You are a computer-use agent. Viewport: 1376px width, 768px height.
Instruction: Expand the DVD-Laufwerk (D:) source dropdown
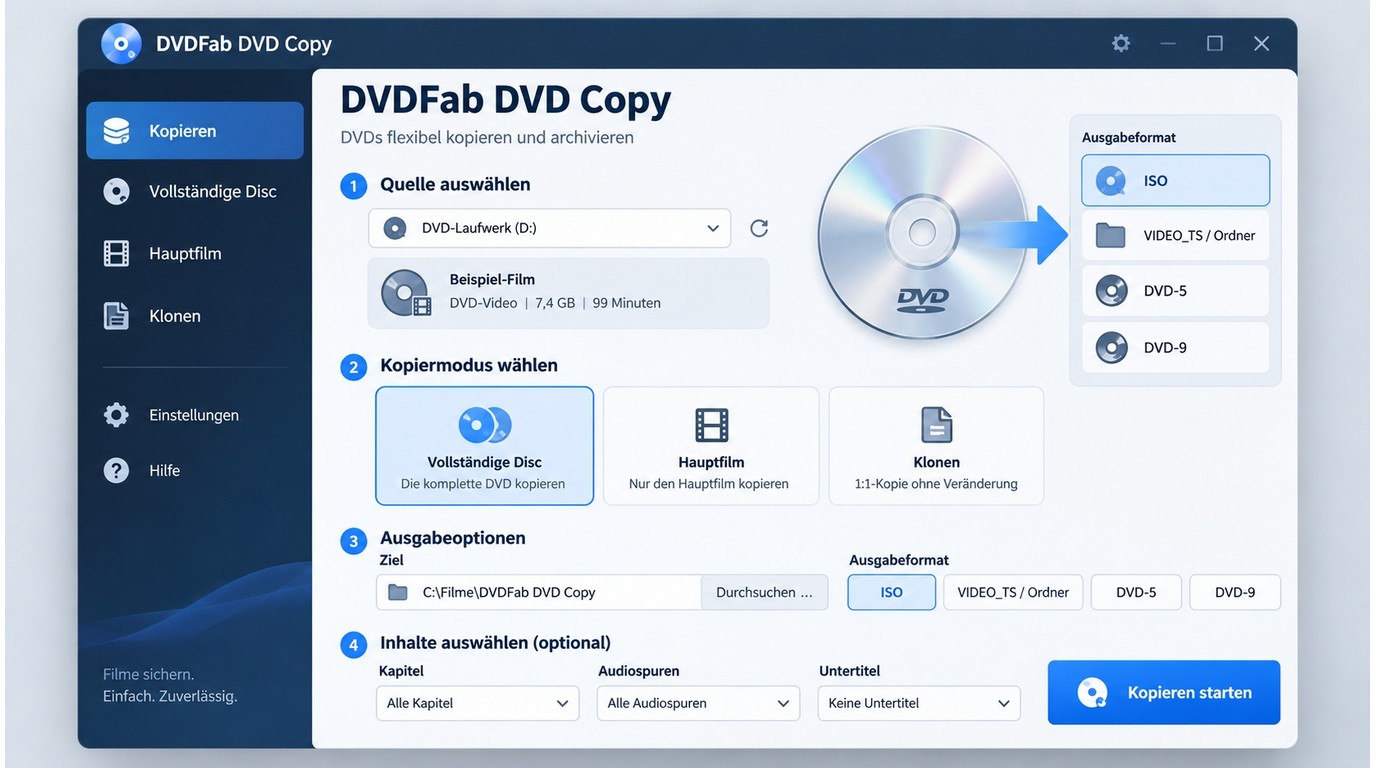point(550,228)
